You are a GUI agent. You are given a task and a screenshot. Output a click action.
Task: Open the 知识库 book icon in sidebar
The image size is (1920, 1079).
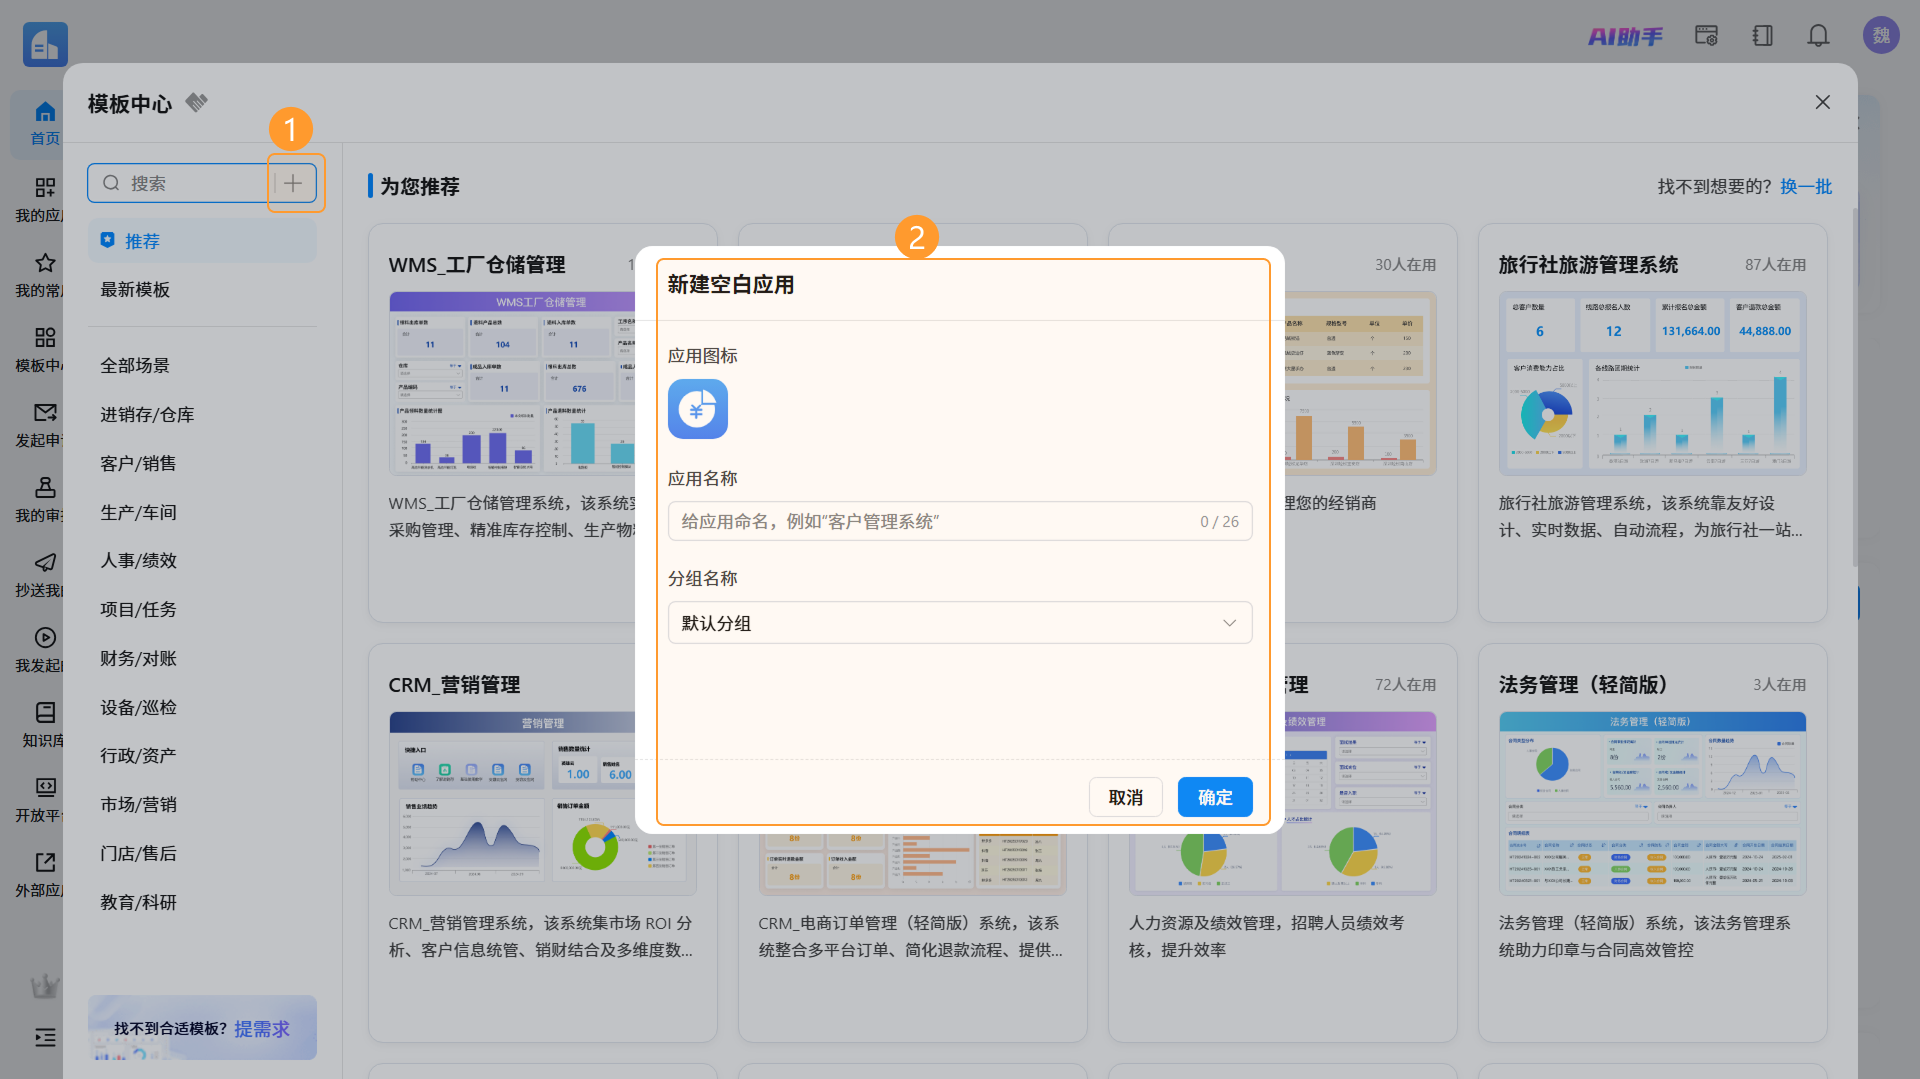pos(45,713)
